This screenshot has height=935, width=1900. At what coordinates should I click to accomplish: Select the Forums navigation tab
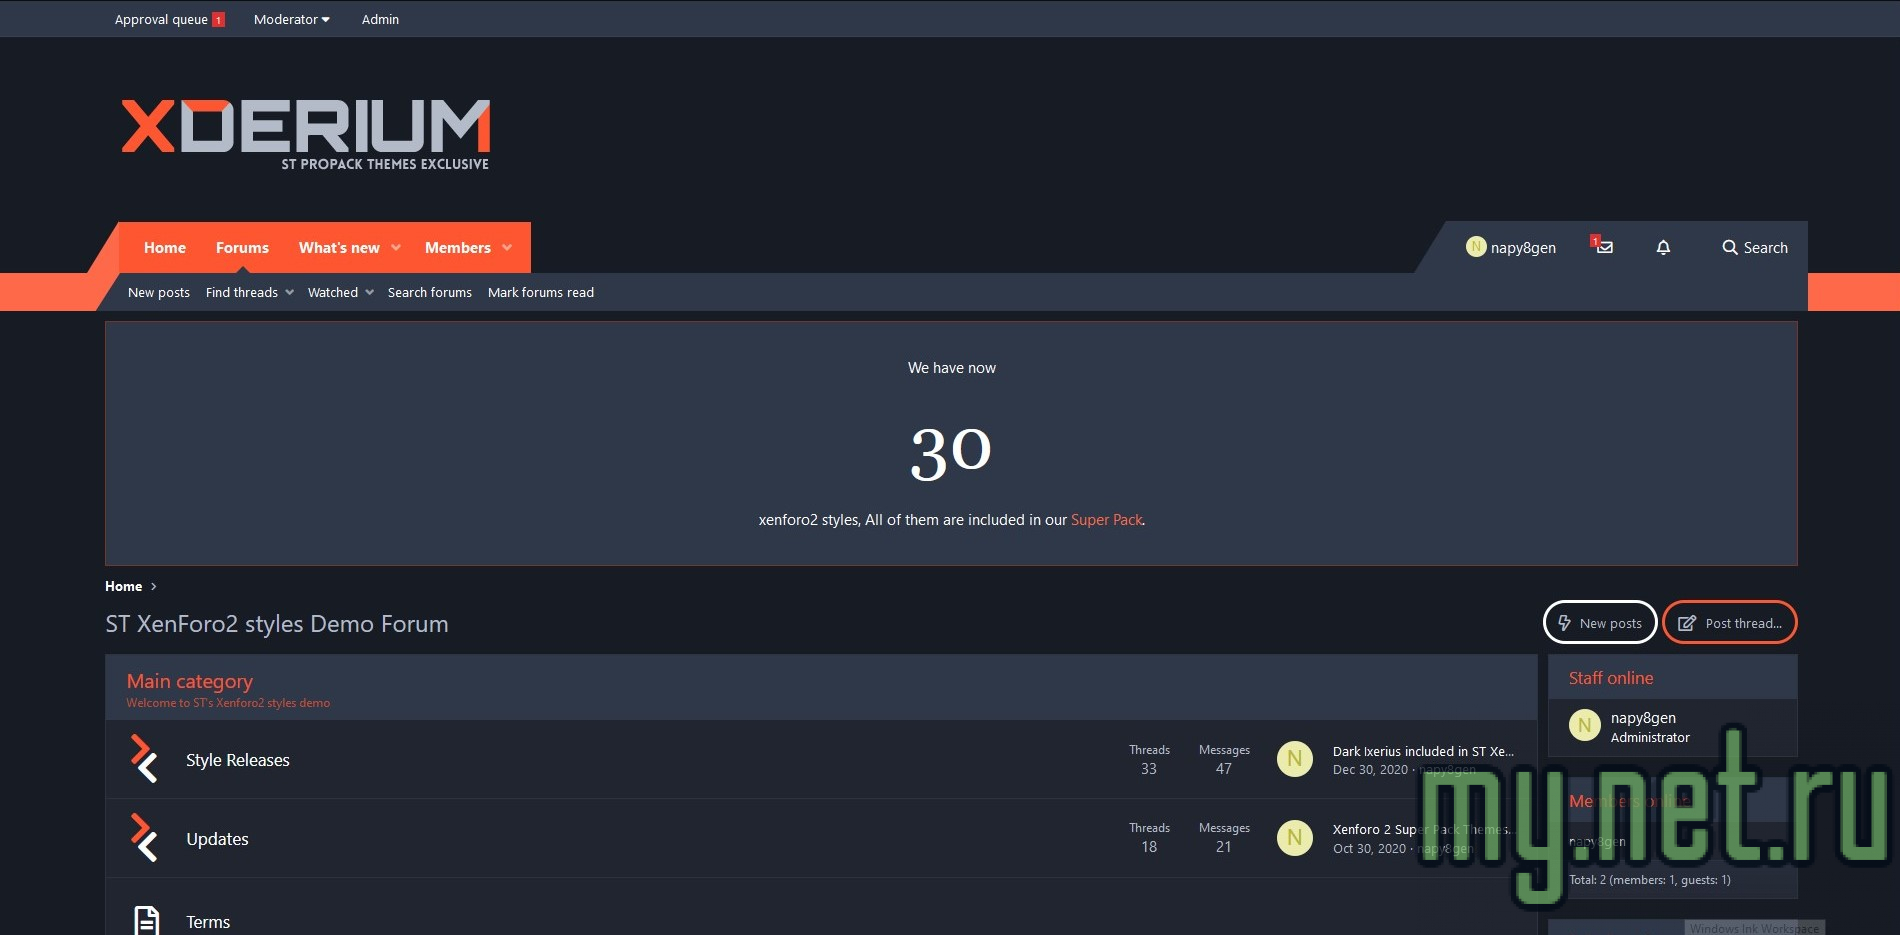[x=242, y=248]
